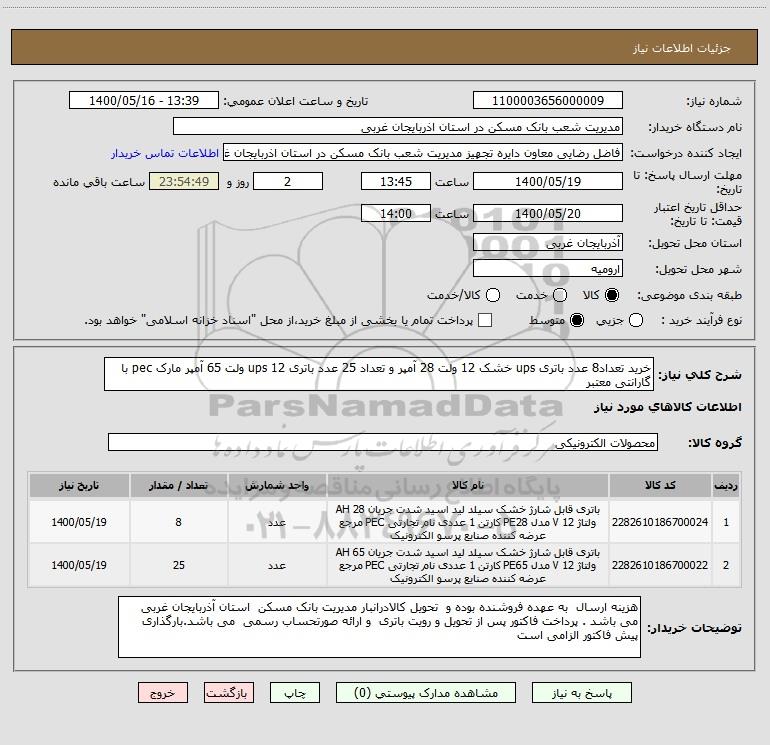Image resolution: width=770 pixels, height=745 pixels.
Task: Click the delivery province field 'آذربایجان غربی'
Action: coord(548,243)
